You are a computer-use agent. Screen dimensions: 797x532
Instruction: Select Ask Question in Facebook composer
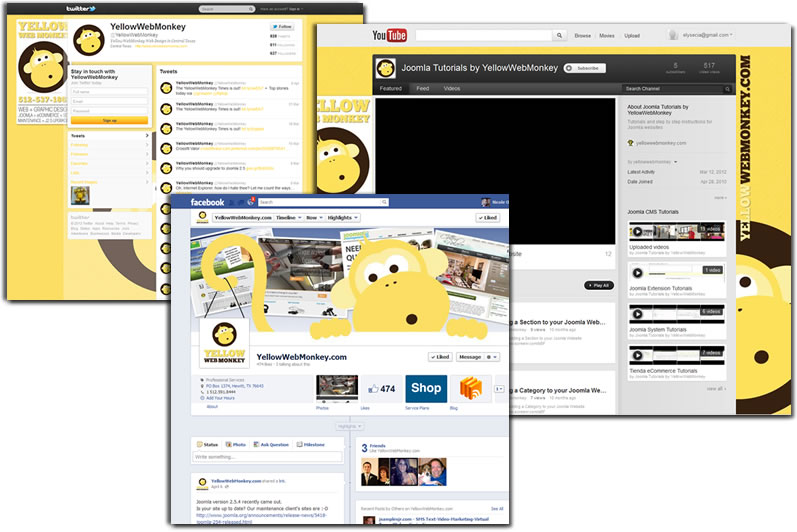tap(271, 445)
